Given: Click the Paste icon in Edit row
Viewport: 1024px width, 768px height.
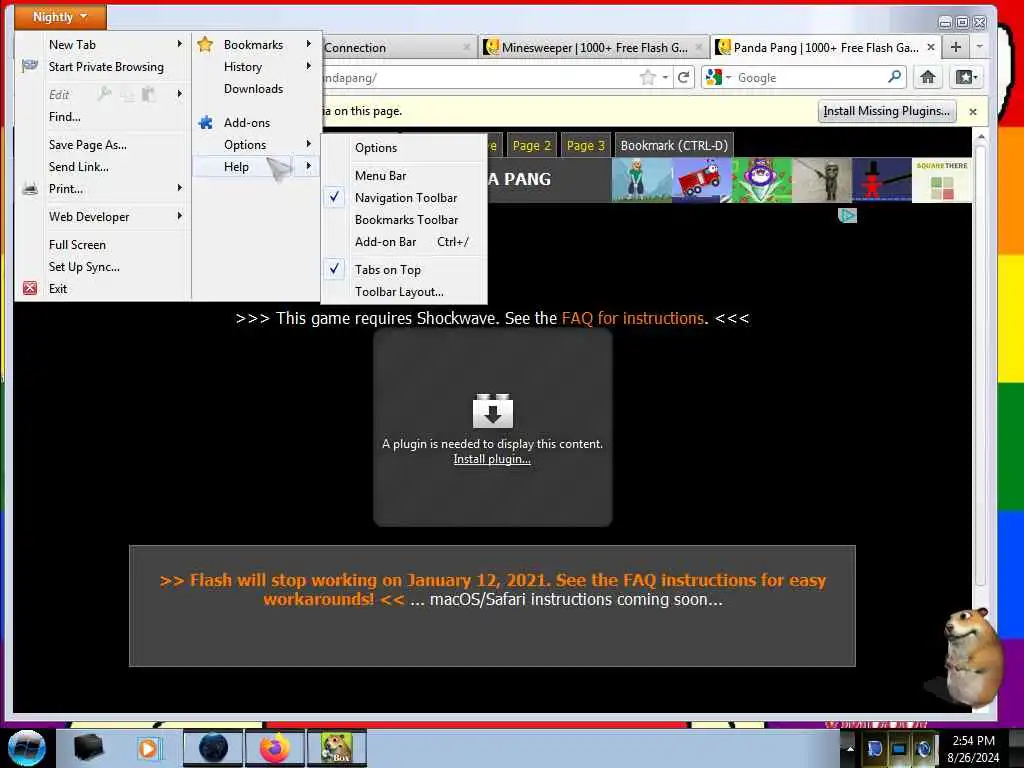Looking at the screenshot, I should click(148, 94).
